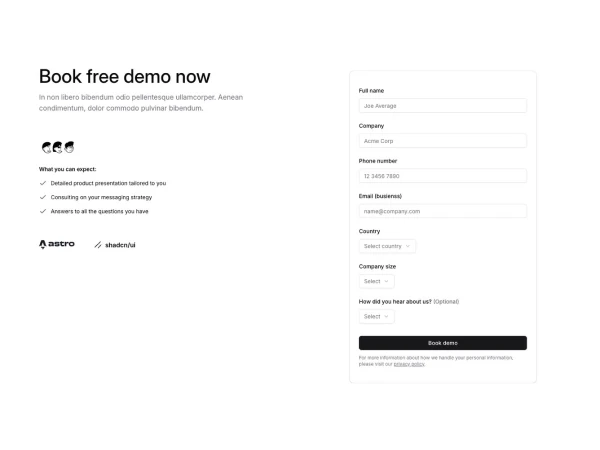This screenshot has height=450, width=600.
Task: Click Detailed product presentation tailored to you
Action: [x=108, y=183]
